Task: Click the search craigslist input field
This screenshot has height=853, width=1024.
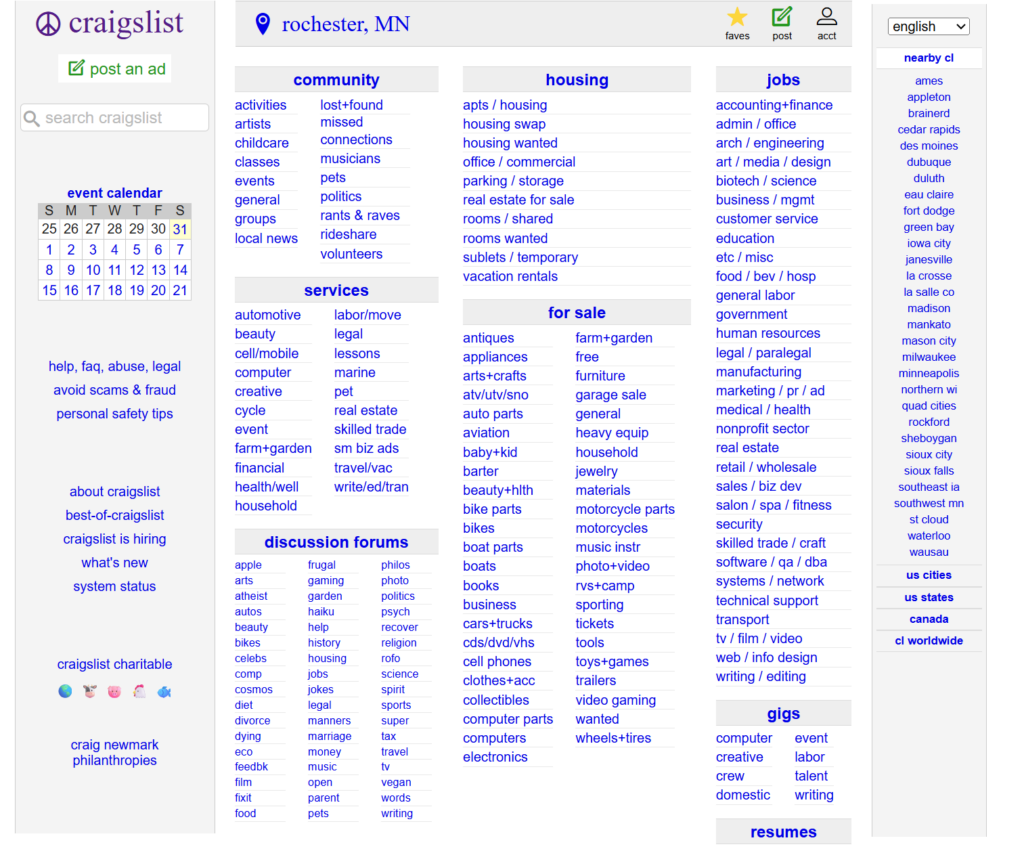Action: click(115, 118)
